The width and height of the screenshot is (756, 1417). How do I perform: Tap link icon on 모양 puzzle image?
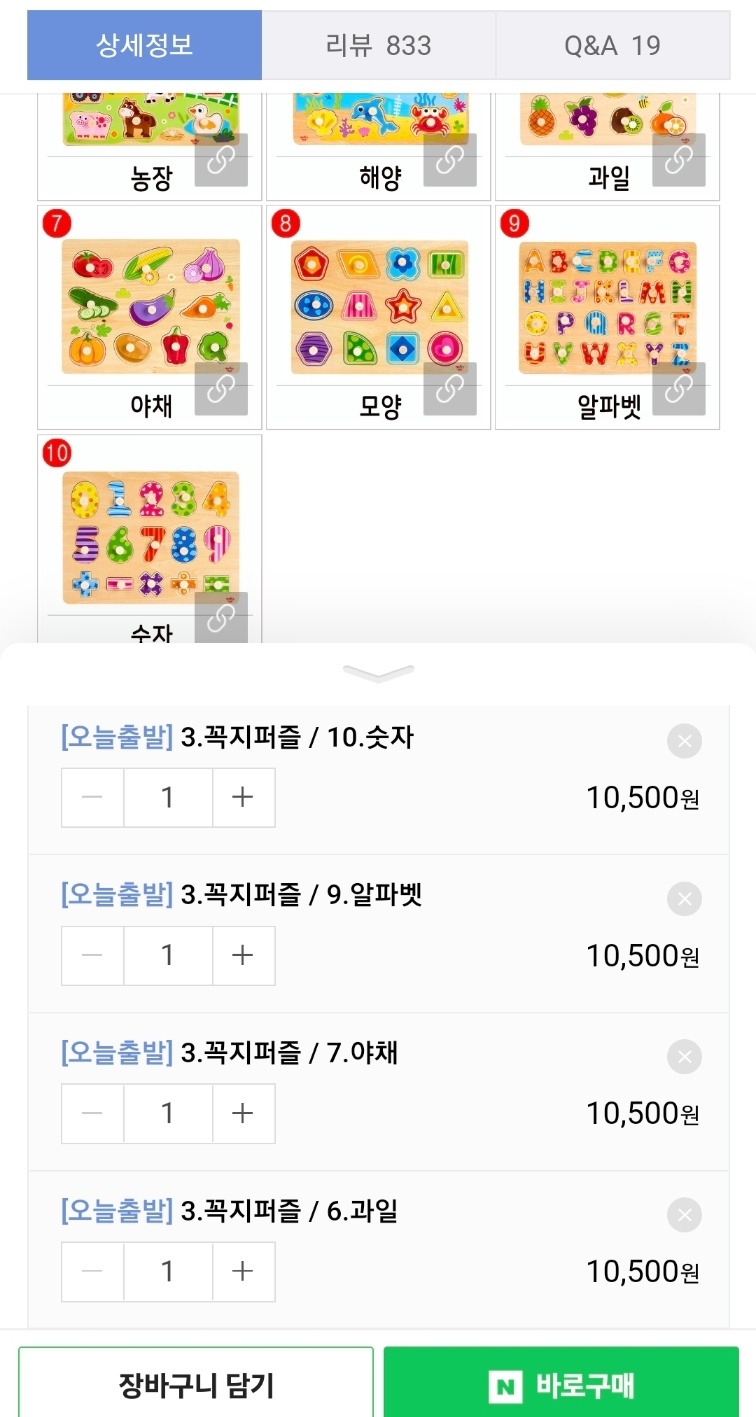[450, 388]
